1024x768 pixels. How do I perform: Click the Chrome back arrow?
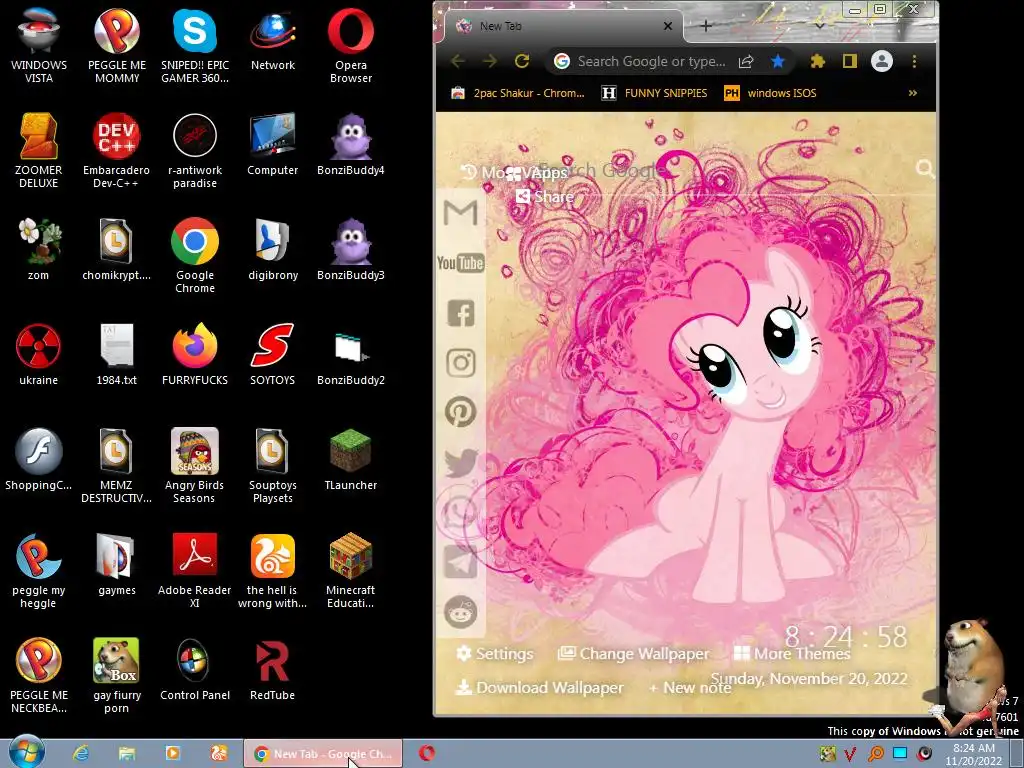pyautogui.click(x=458, y=61)
